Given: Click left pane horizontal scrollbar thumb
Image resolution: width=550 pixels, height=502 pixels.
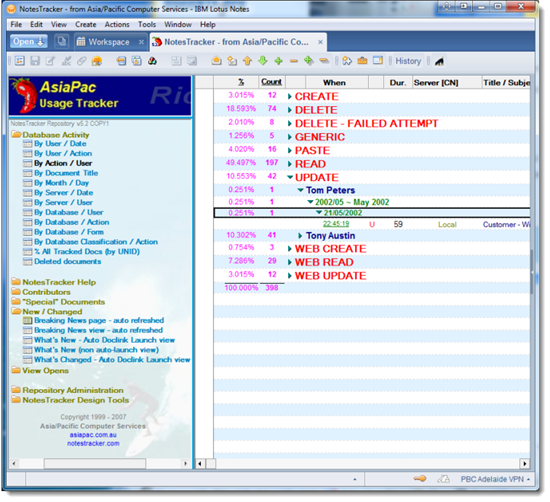Looking at the screenshot, I should click(x=95, y=463).
